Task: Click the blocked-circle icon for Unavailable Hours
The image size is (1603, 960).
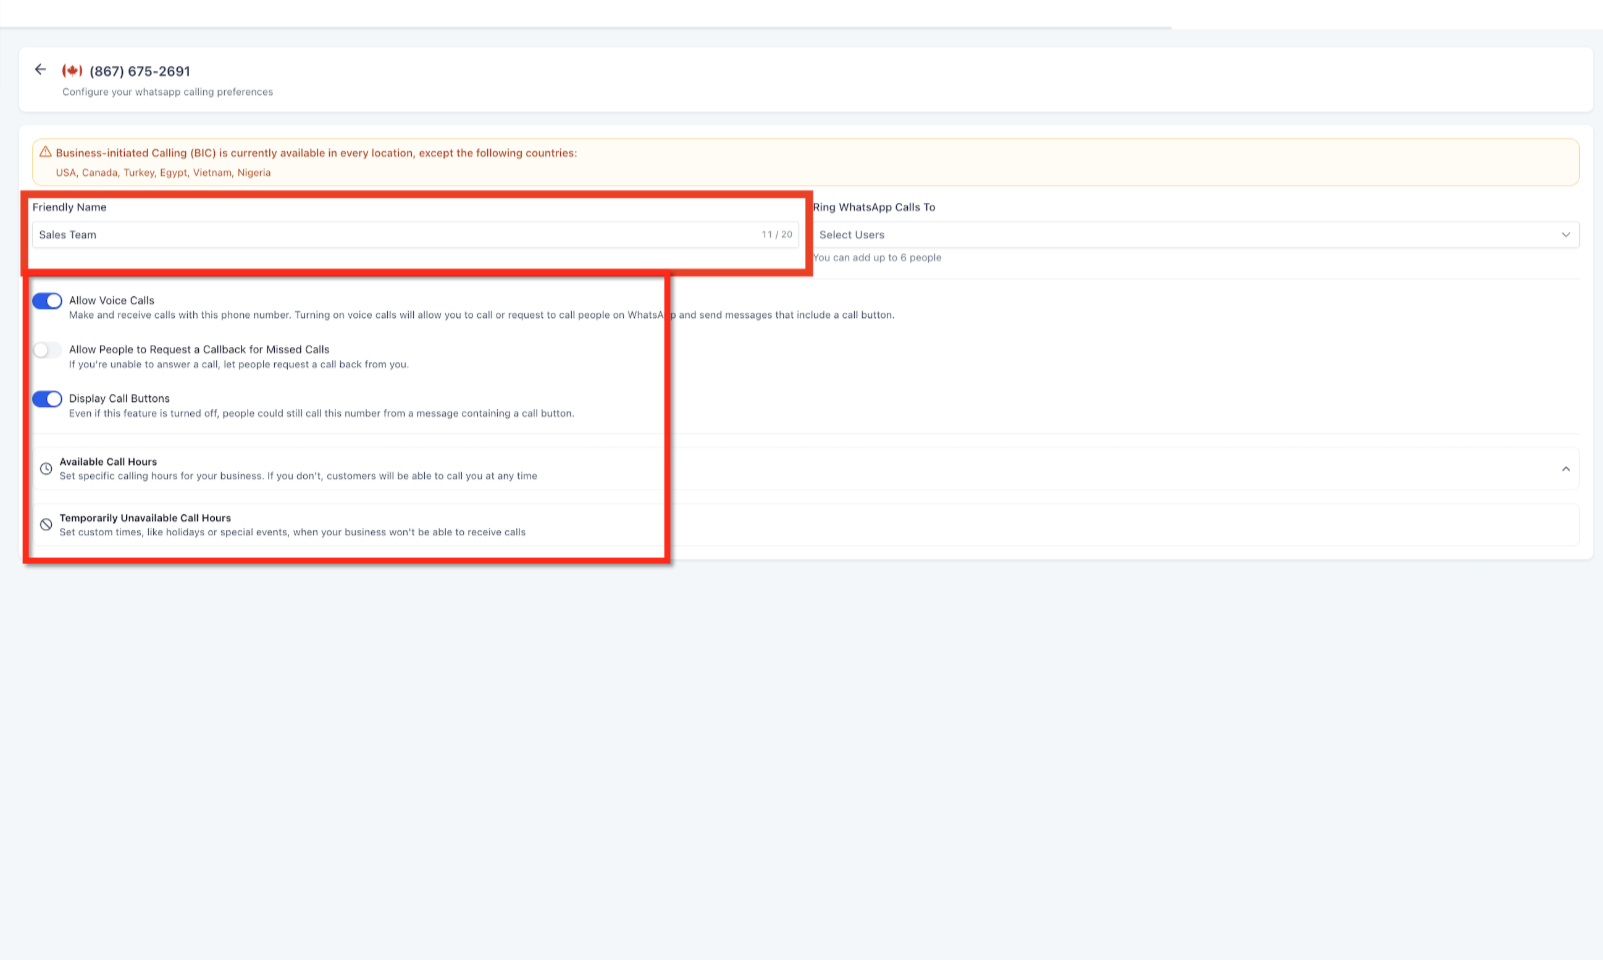Action: pyautogui.click(x=46, y=525)
